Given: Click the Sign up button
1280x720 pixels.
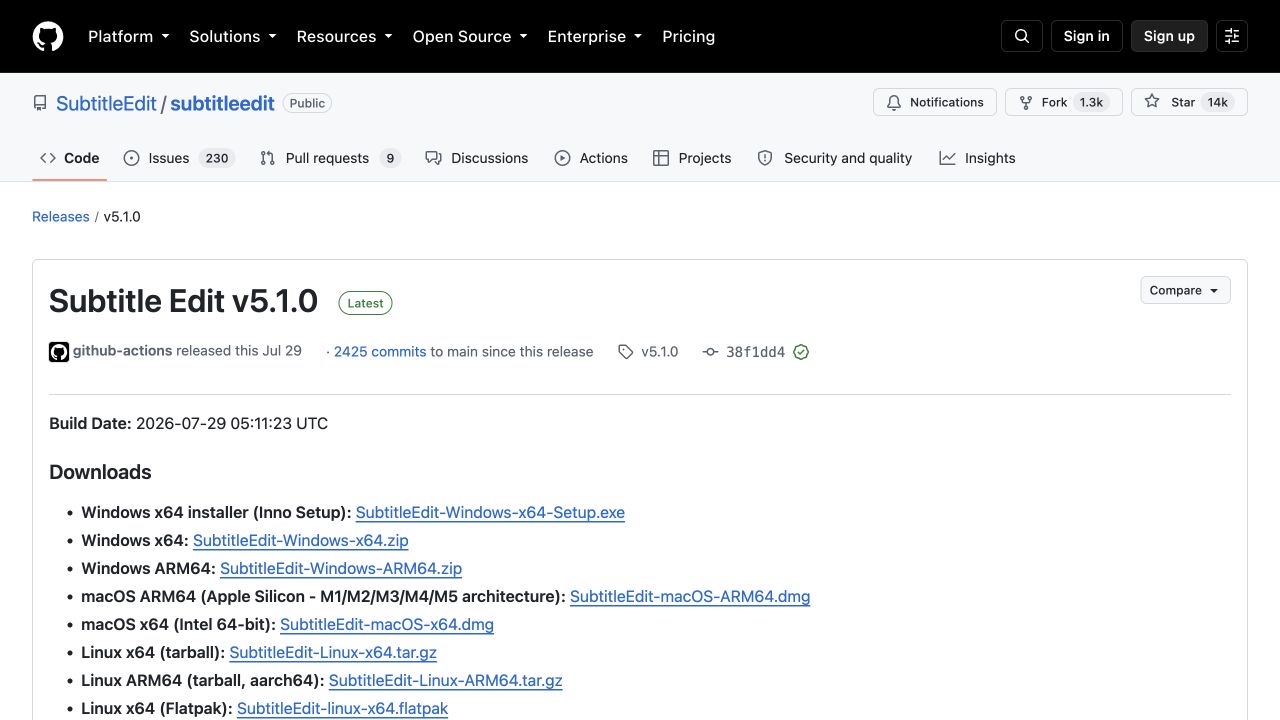Looking at the screenshot, I should tap(1169, 36).
